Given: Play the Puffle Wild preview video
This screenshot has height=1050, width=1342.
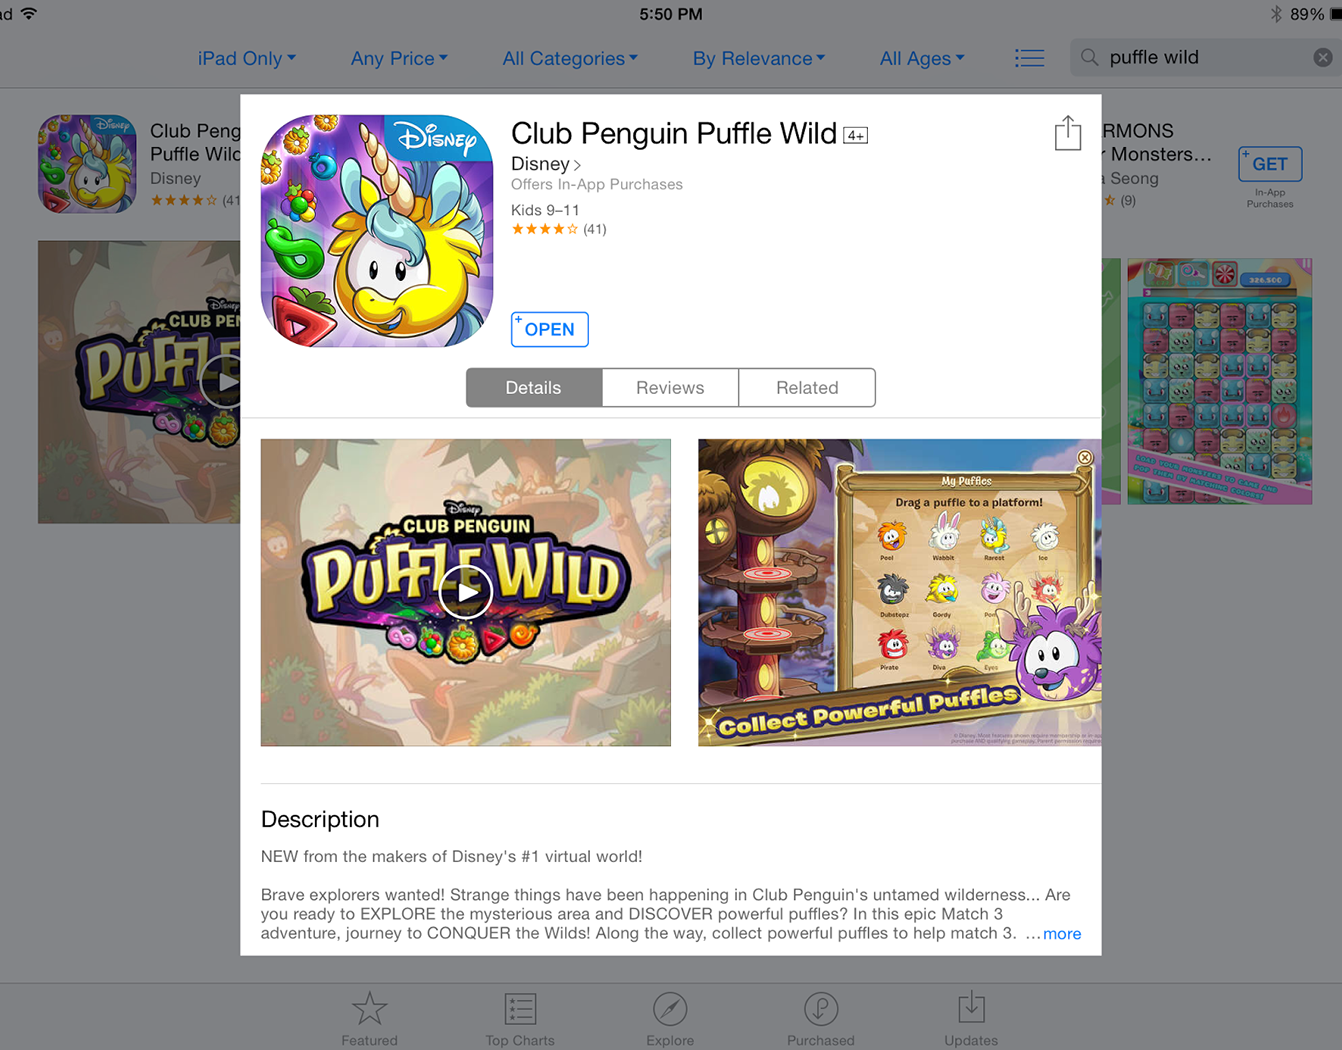Looking at the screenshot, I should coord(466,592).
